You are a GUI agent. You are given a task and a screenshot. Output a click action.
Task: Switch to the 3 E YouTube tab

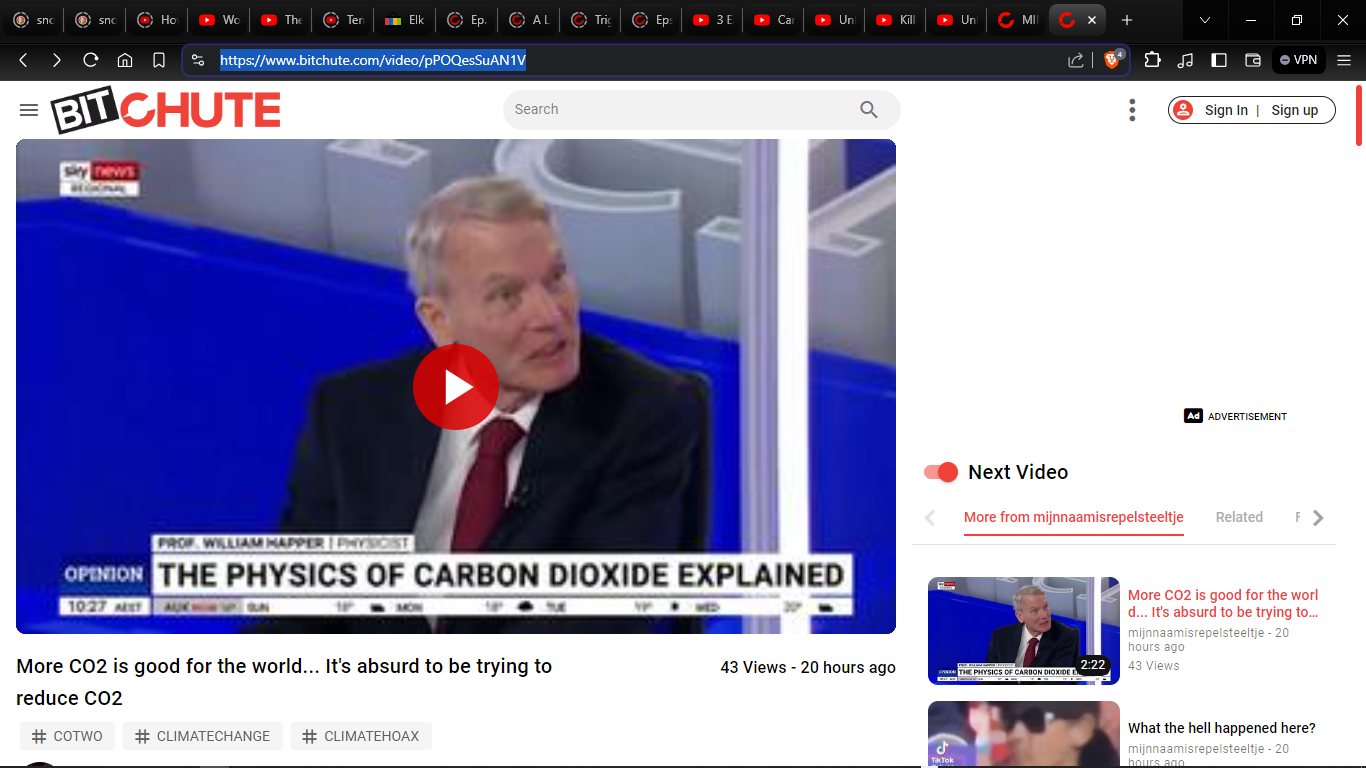713,20
